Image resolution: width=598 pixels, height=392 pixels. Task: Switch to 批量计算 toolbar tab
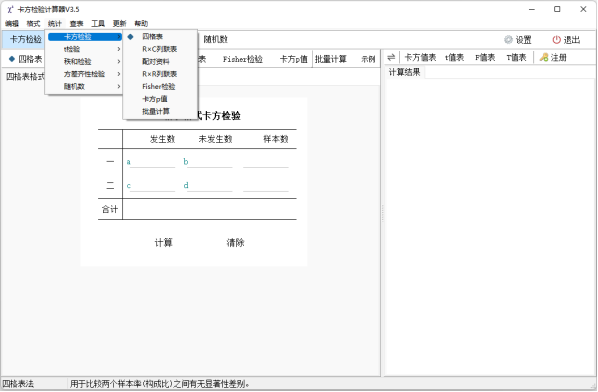(330, 59)
